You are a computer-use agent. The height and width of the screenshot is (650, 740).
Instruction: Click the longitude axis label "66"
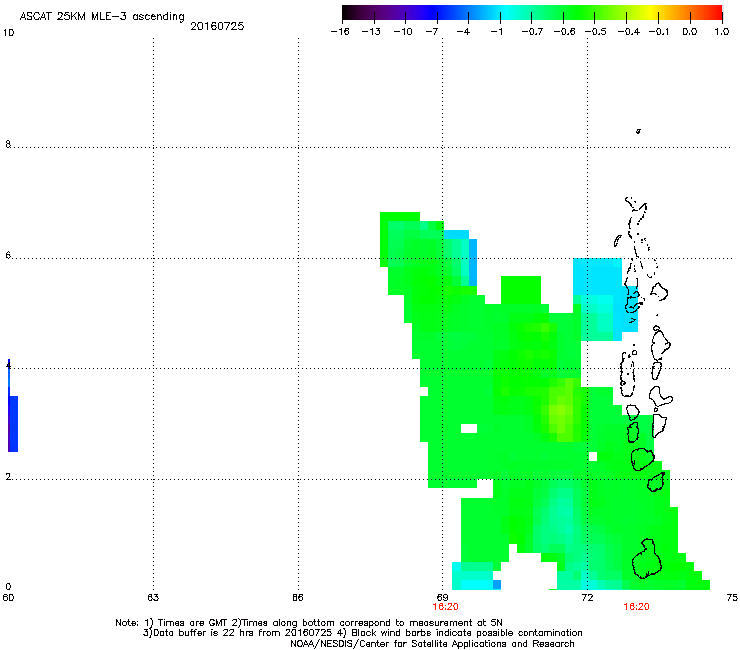pyautogui.click(x=298, y=598)
